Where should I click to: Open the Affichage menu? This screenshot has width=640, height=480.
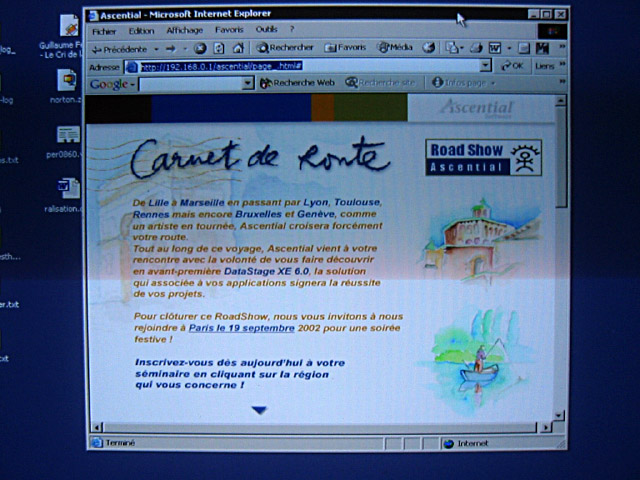coord(184,30)
